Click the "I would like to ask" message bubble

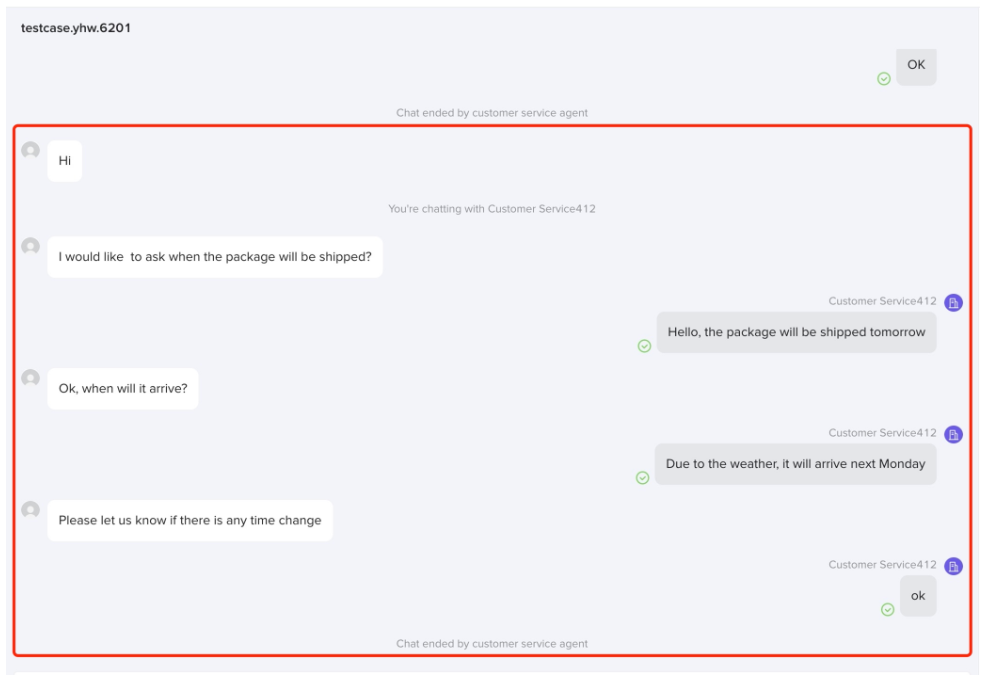[215, 257]
